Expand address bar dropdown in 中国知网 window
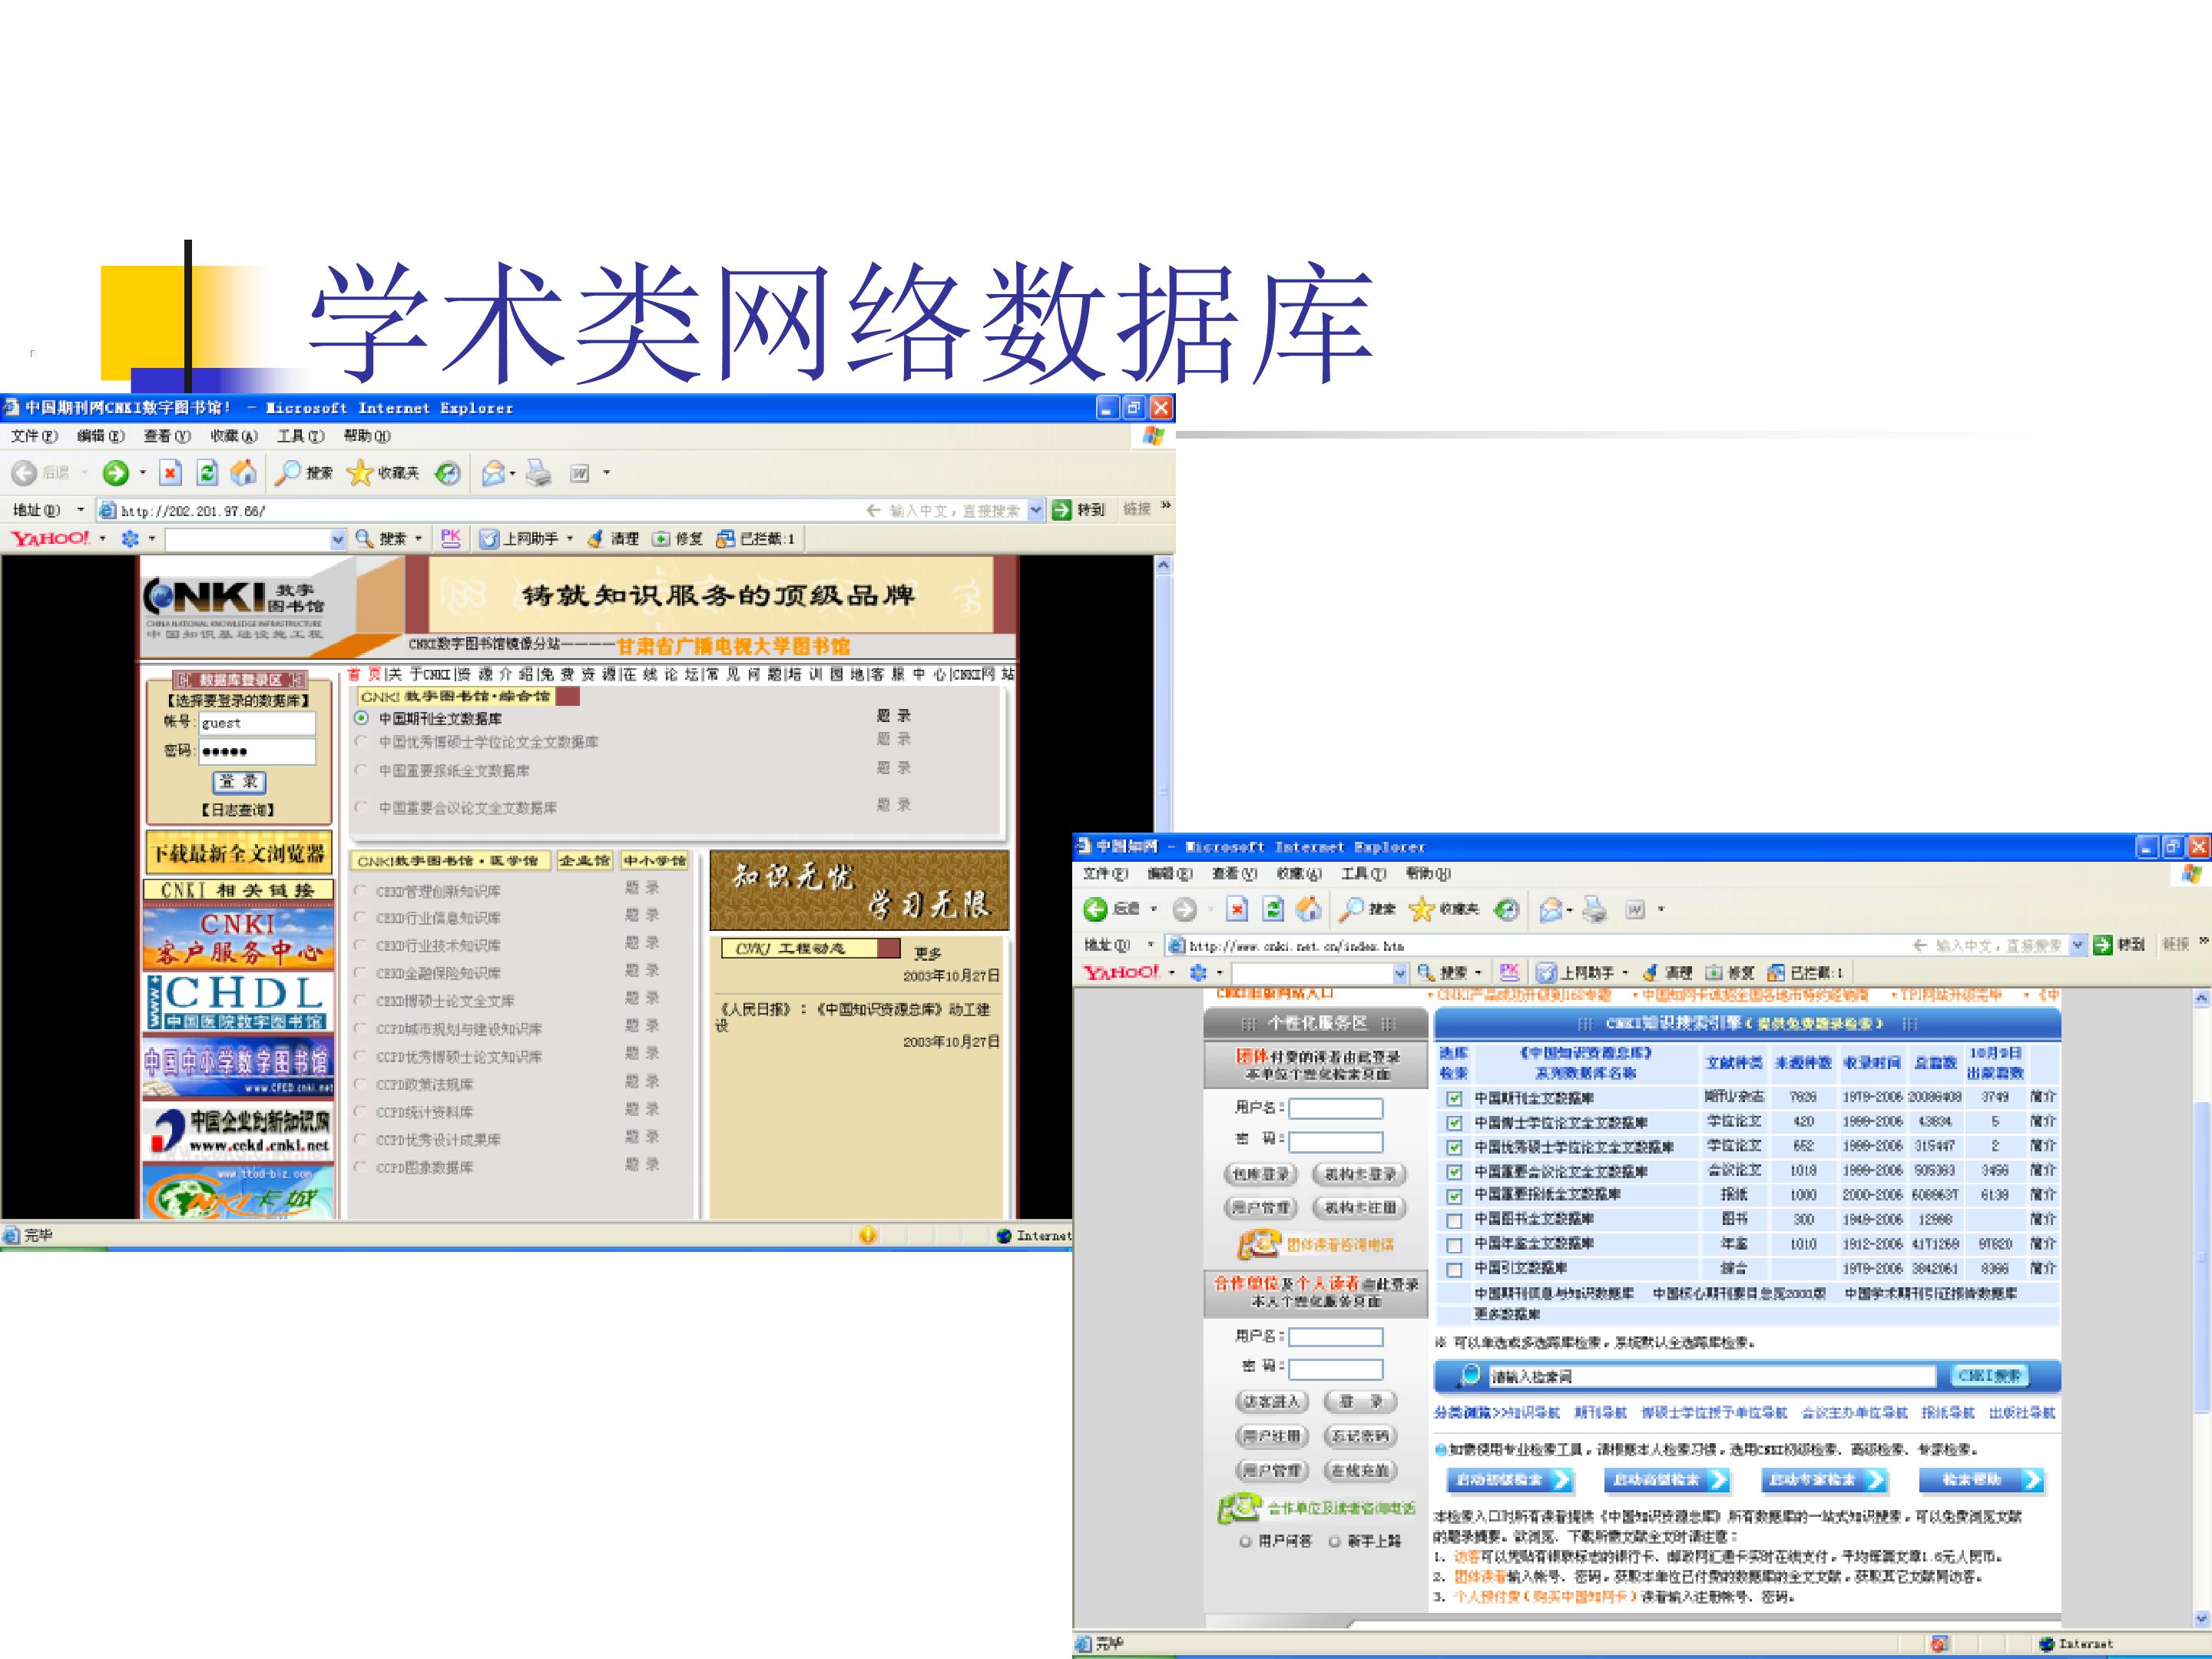Image resolution: width=2212 pixels, height=1659 pixels. pos(2078,945)
